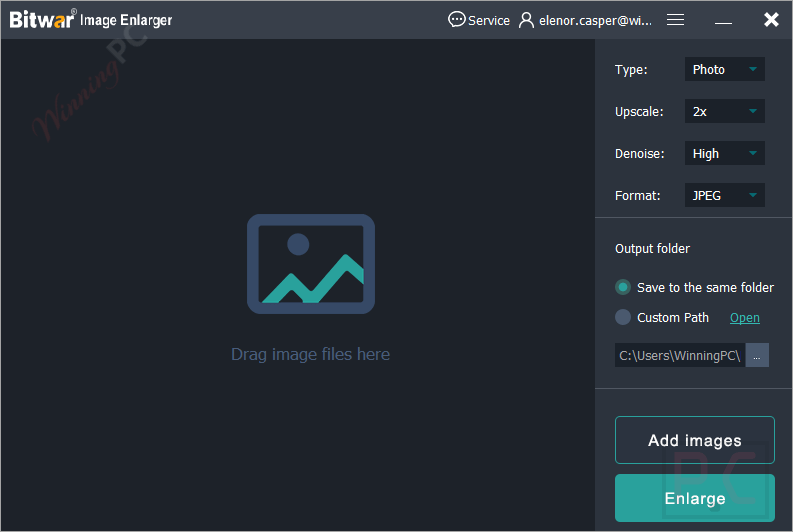Start the Enlarge process
The width and height of the screenshot is (793, 532).
click(x=694, y=498)
